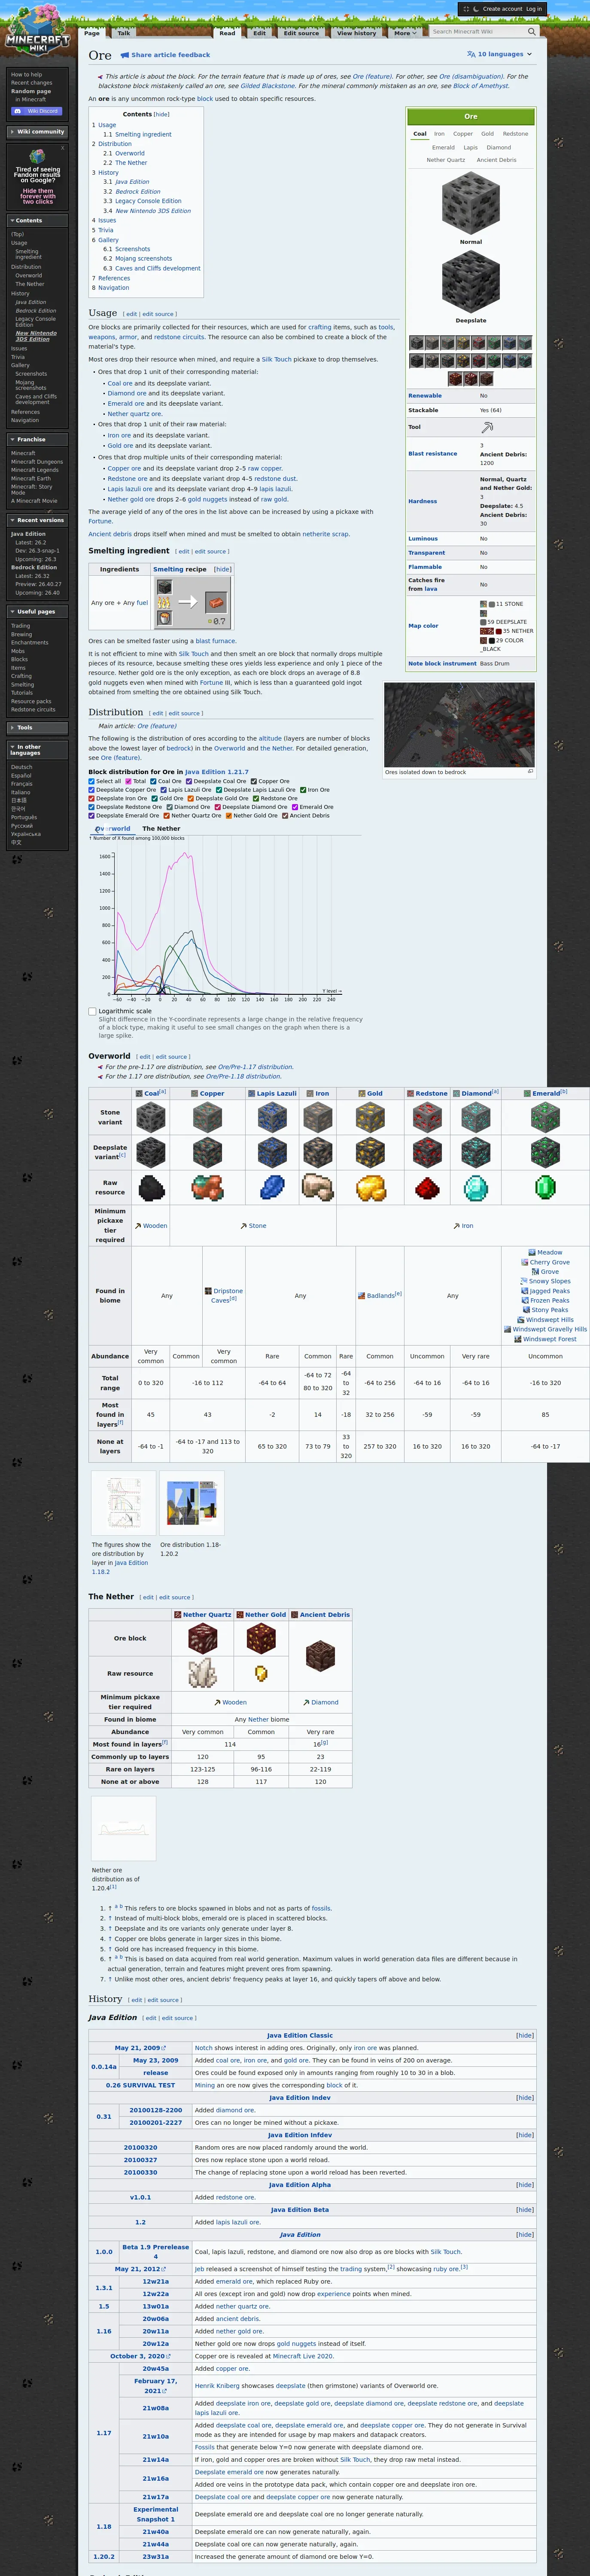The image size is (590, 2576).
Task: Open the More dropdown menu
Action: [x=404, y=33]
